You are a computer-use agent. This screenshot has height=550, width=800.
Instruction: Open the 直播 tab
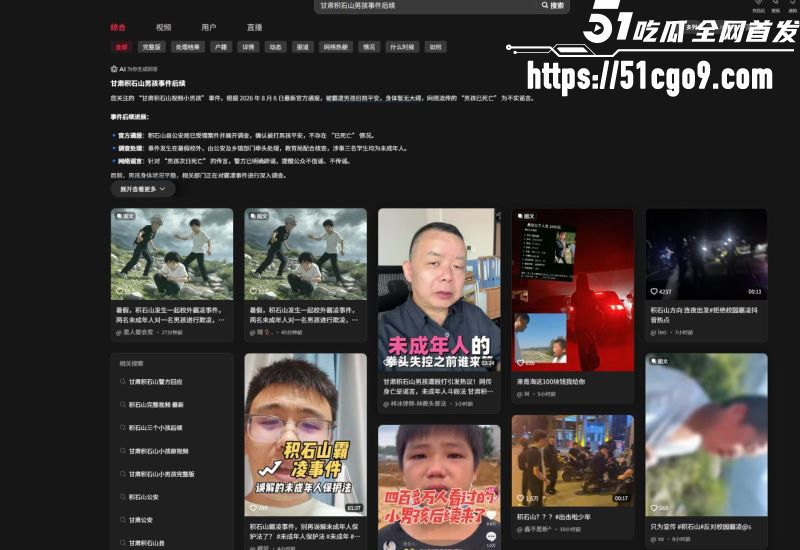(x=254, y=28)
